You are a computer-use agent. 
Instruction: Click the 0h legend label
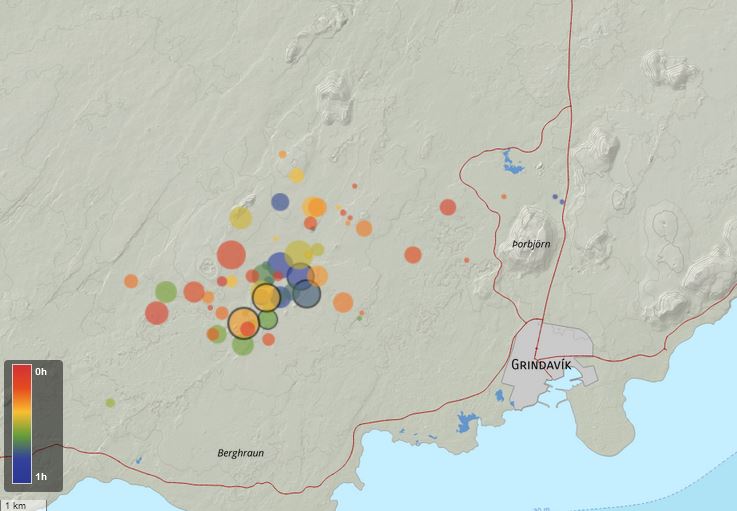point(41,372)
